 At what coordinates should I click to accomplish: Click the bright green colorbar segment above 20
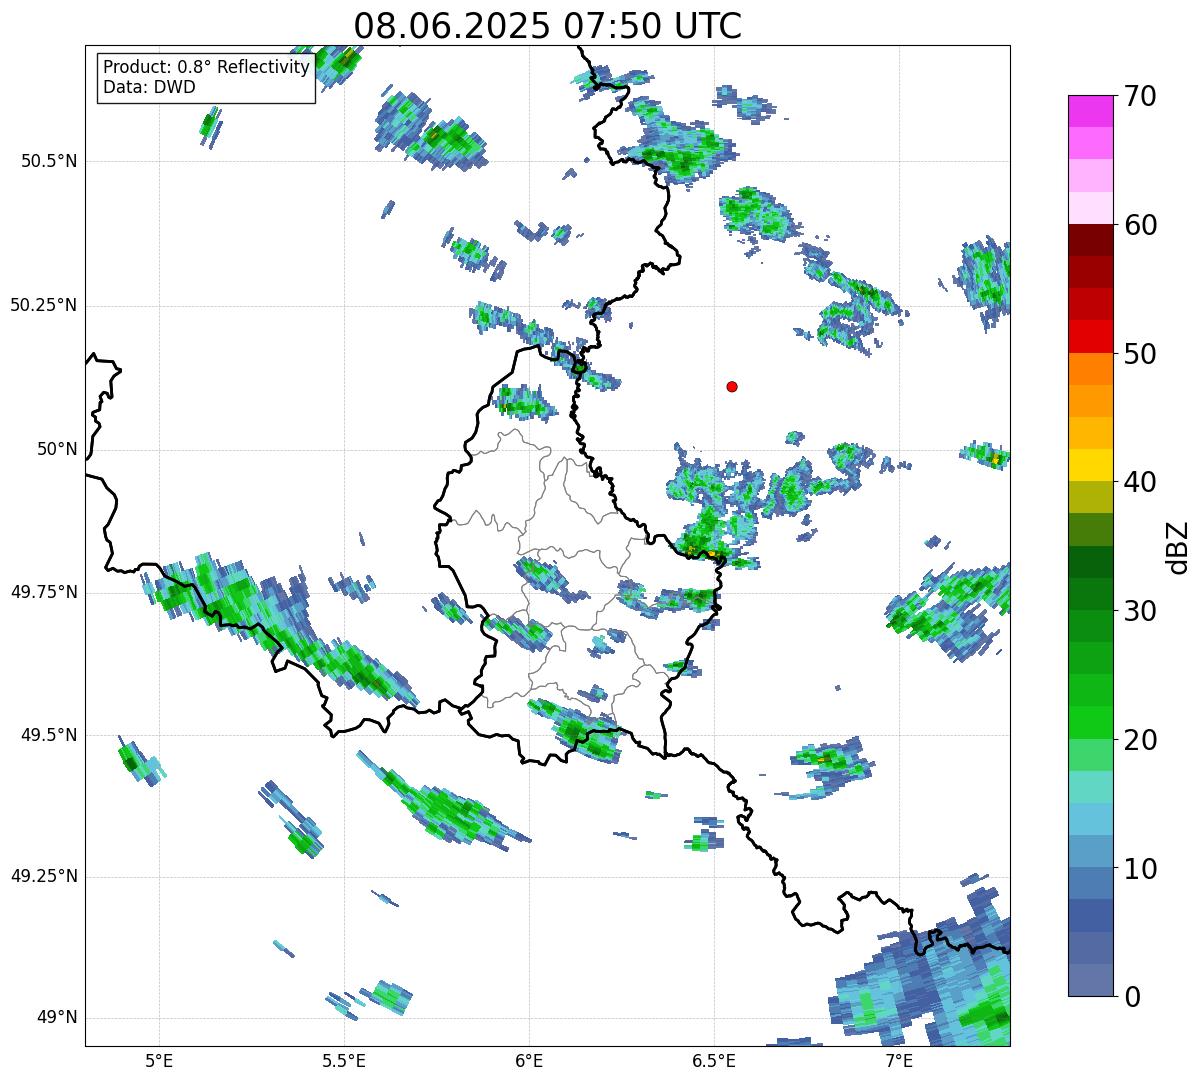1091,723
